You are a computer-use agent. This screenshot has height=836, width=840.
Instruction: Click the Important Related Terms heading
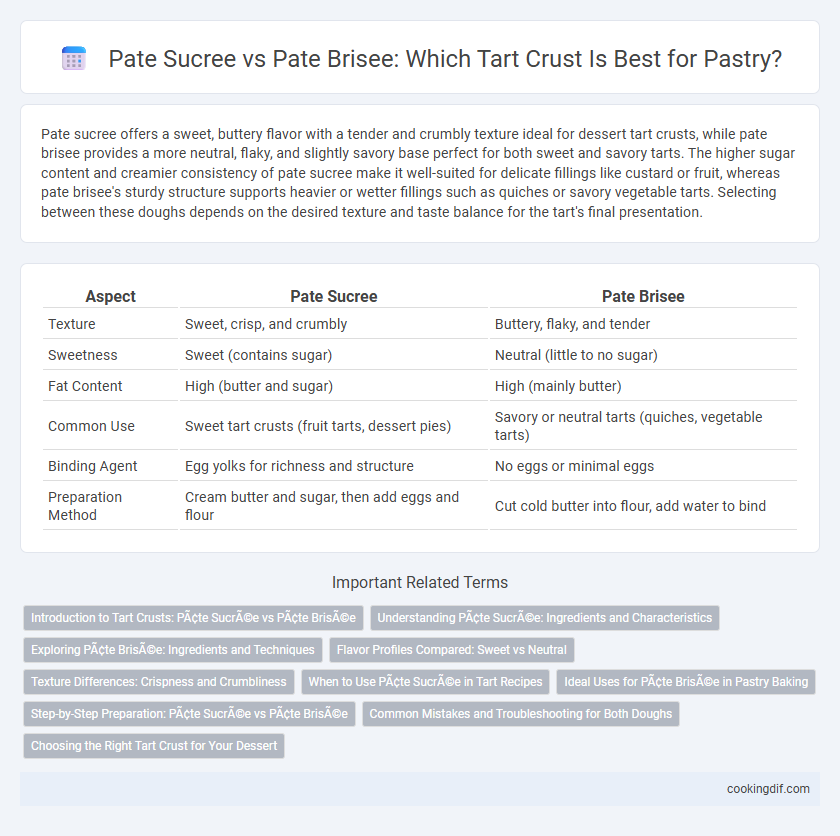click(420, 582)
